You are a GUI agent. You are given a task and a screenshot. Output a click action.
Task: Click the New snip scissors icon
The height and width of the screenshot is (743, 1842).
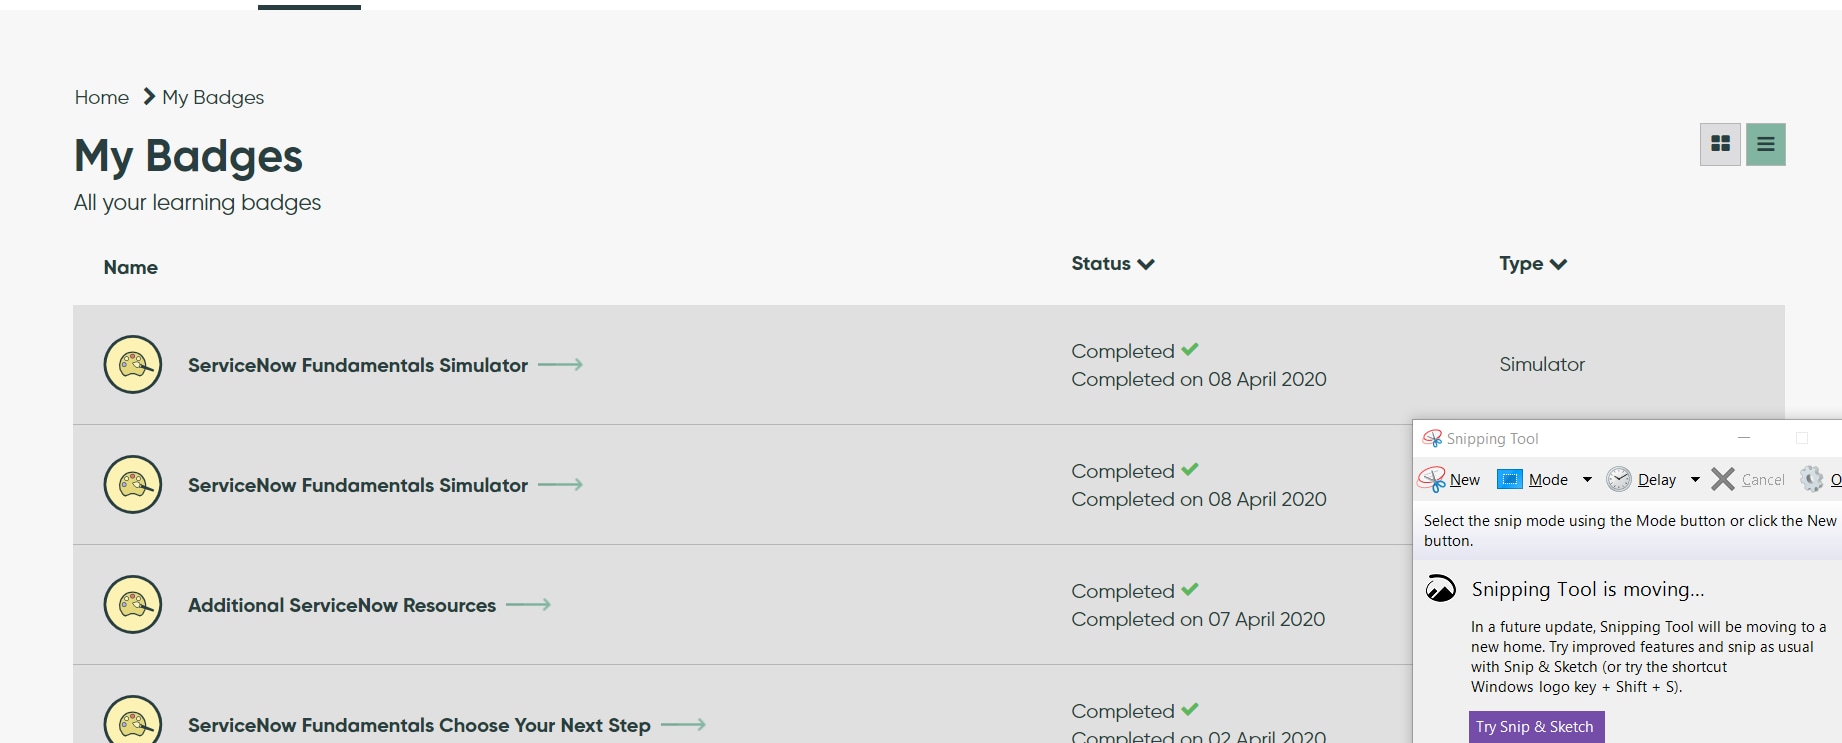(1432, 480)
